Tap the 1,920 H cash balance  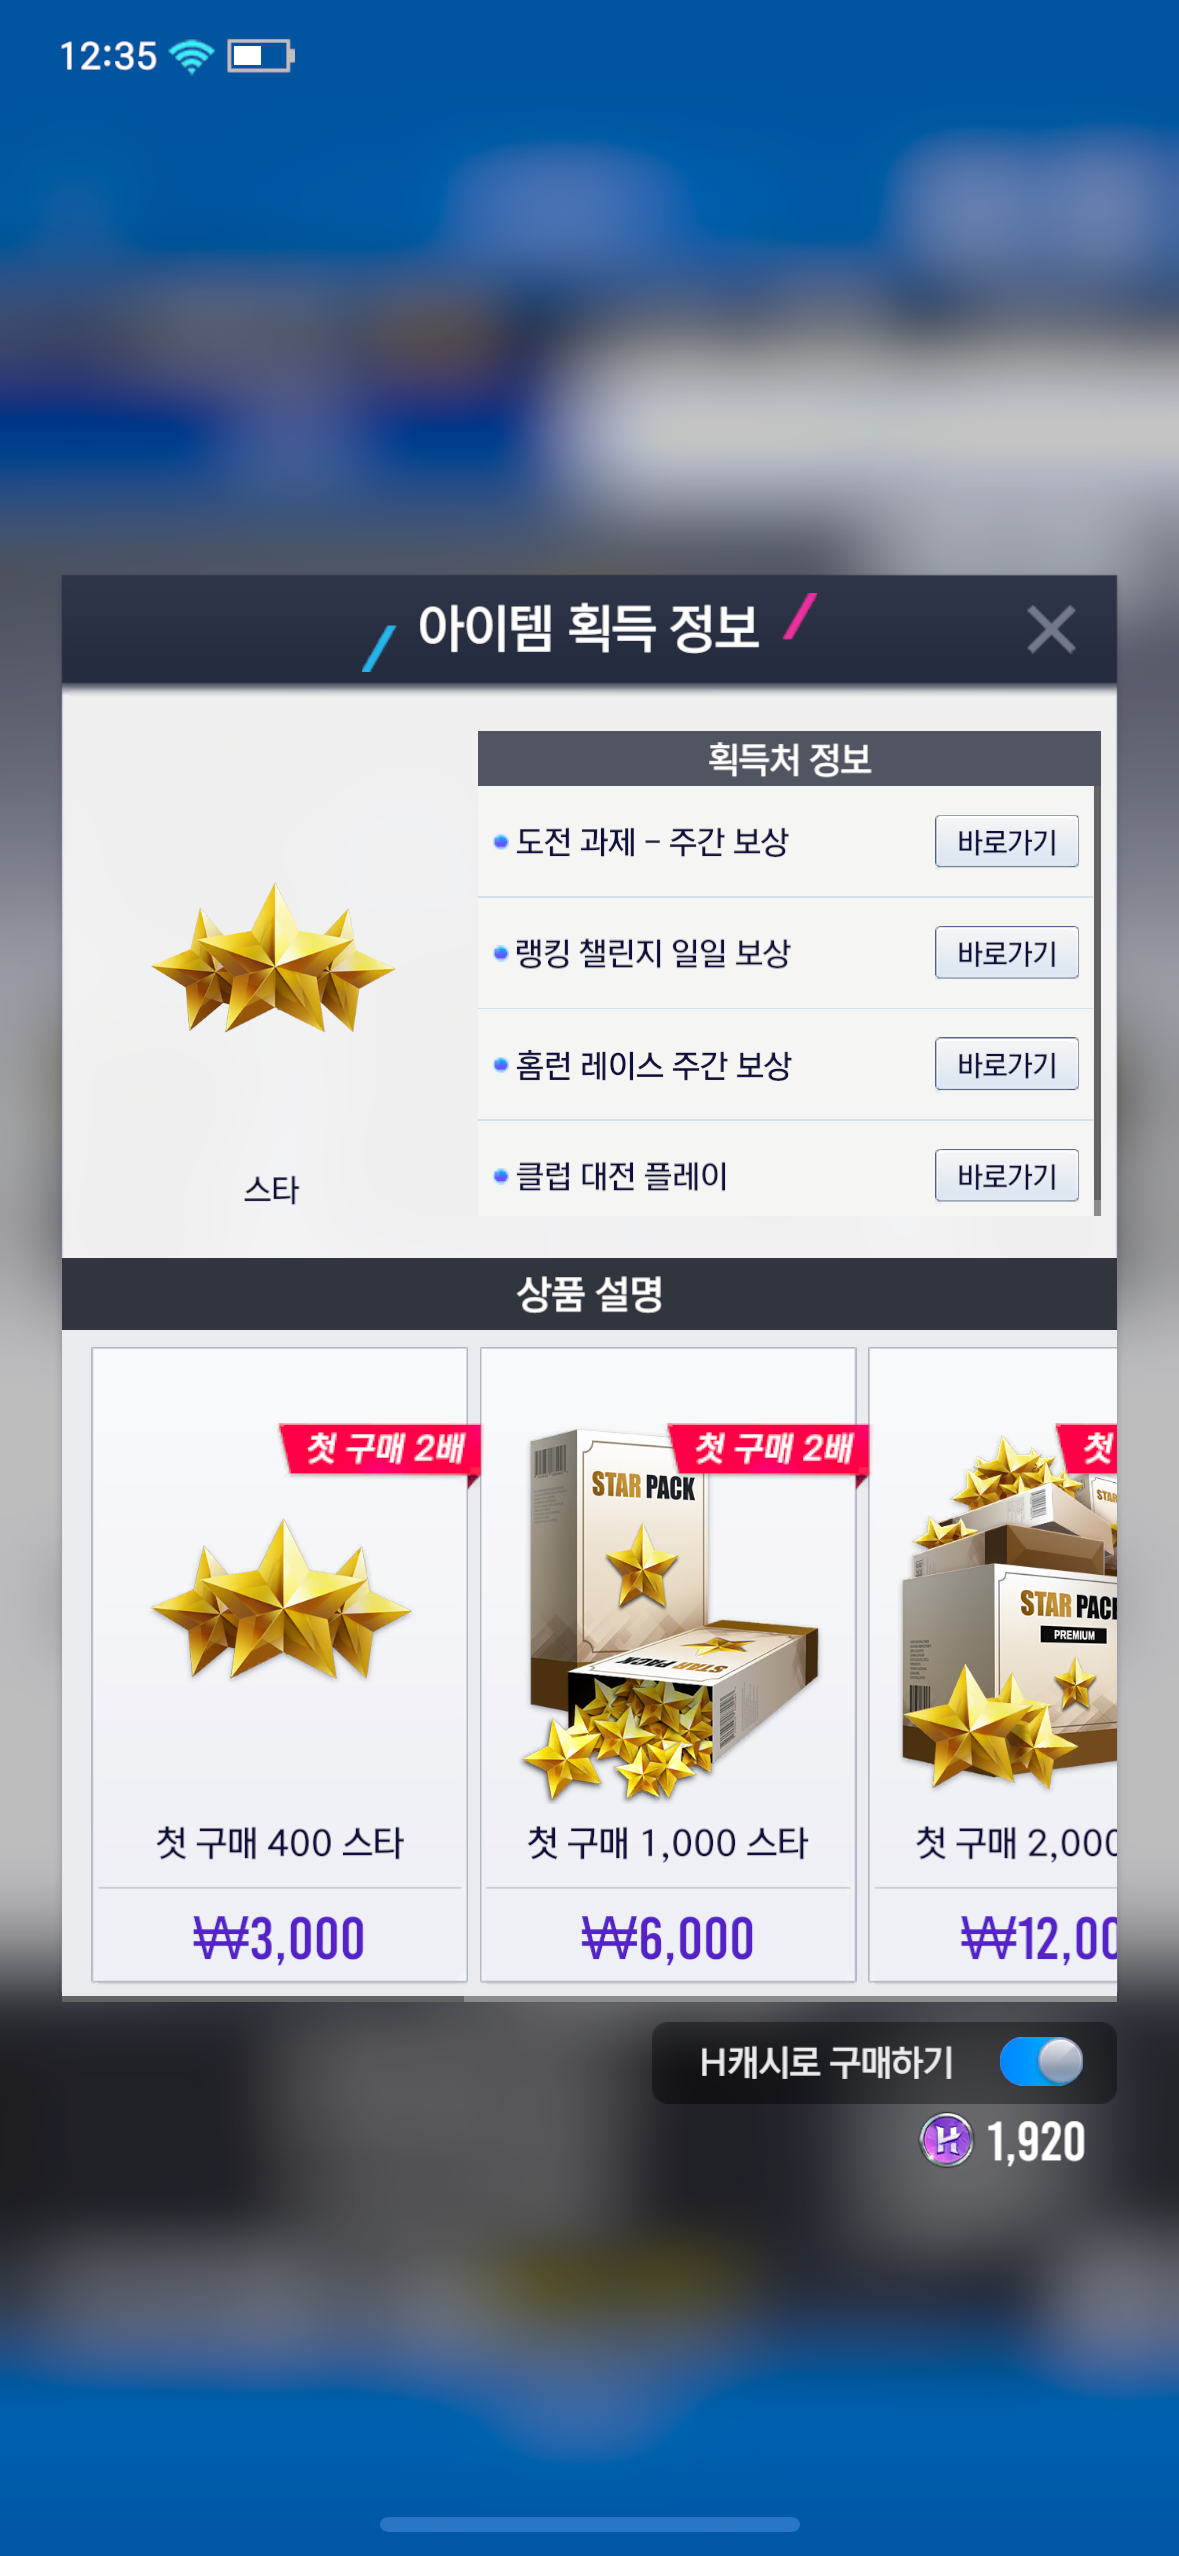coord(1036,2142)
